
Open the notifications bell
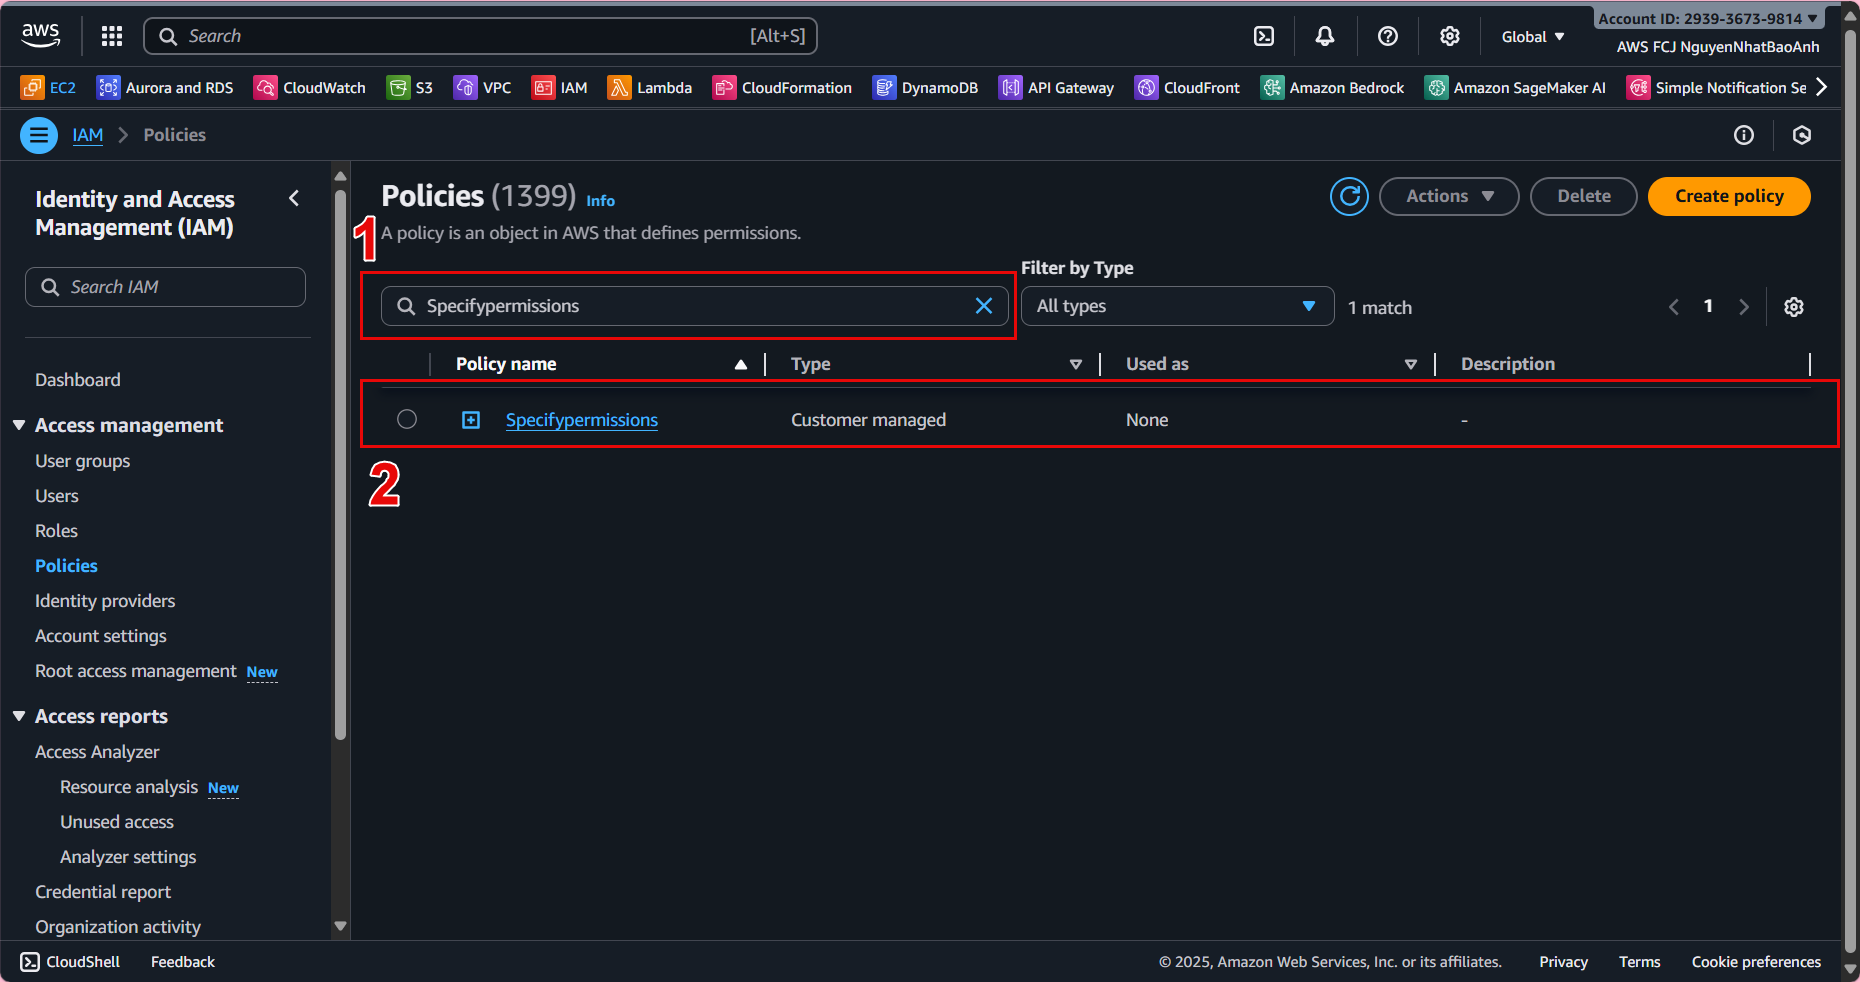[1325, 36]
